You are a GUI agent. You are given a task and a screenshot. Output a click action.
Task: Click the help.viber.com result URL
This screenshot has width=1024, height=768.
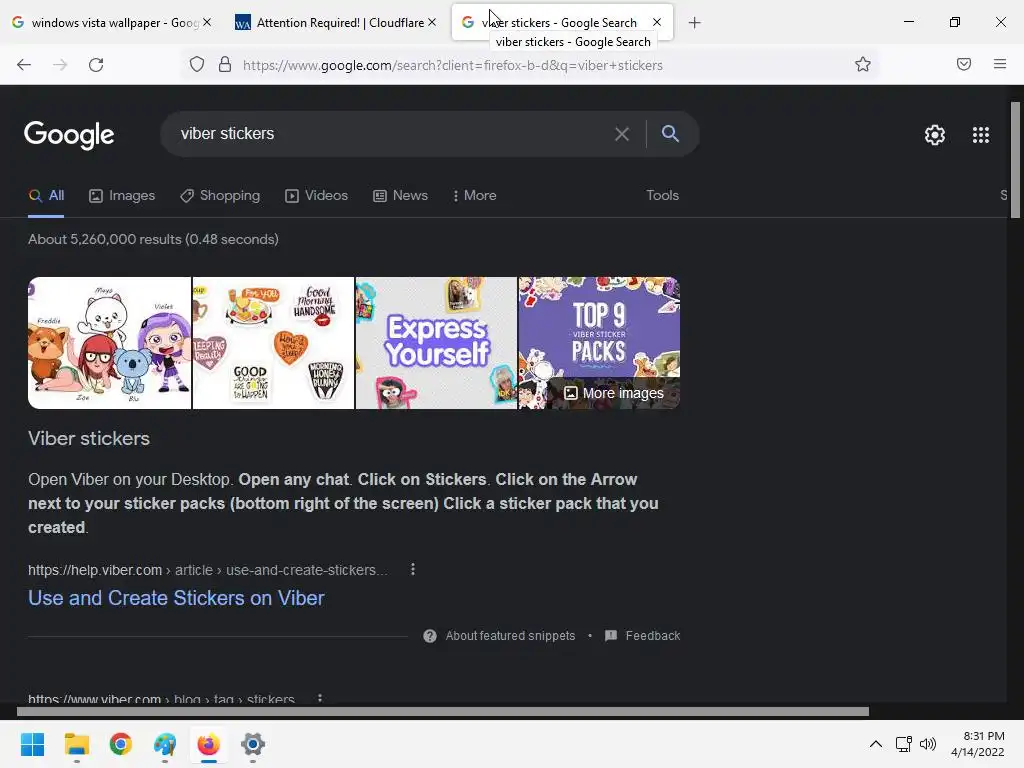(x=208, y=570)
